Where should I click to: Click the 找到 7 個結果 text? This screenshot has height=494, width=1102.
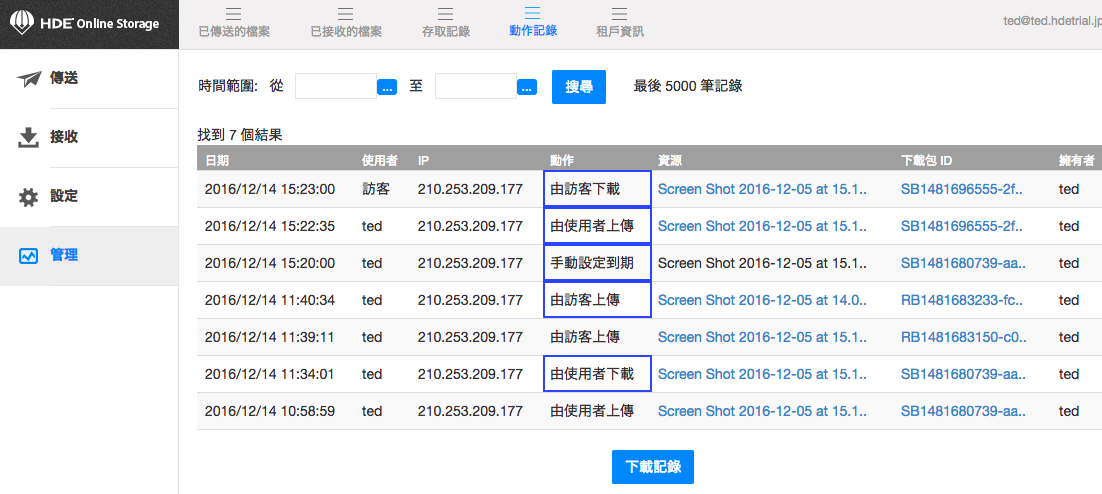tap(240, 135)
